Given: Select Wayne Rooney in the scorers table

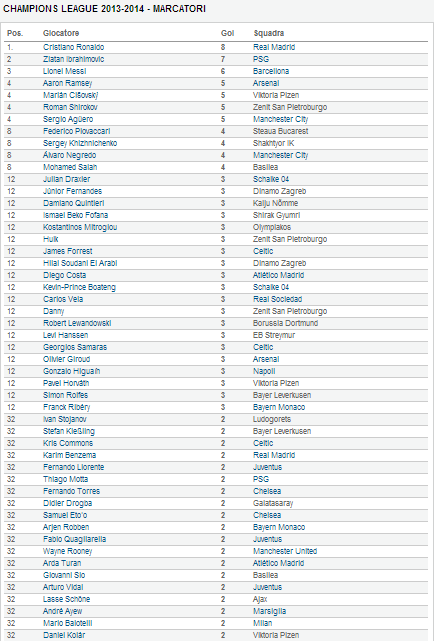Looking at the screenshot, I should pyautogui.click(x=67, y=551).
